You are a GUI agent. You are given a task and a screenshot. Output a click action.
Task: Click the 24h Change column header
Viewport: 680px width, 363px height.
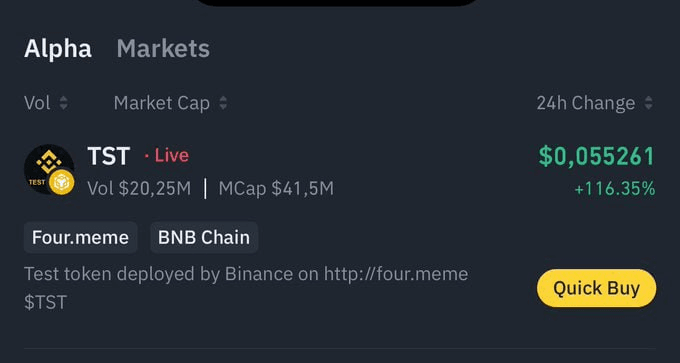pyautogui.click(x=586, y=103)
